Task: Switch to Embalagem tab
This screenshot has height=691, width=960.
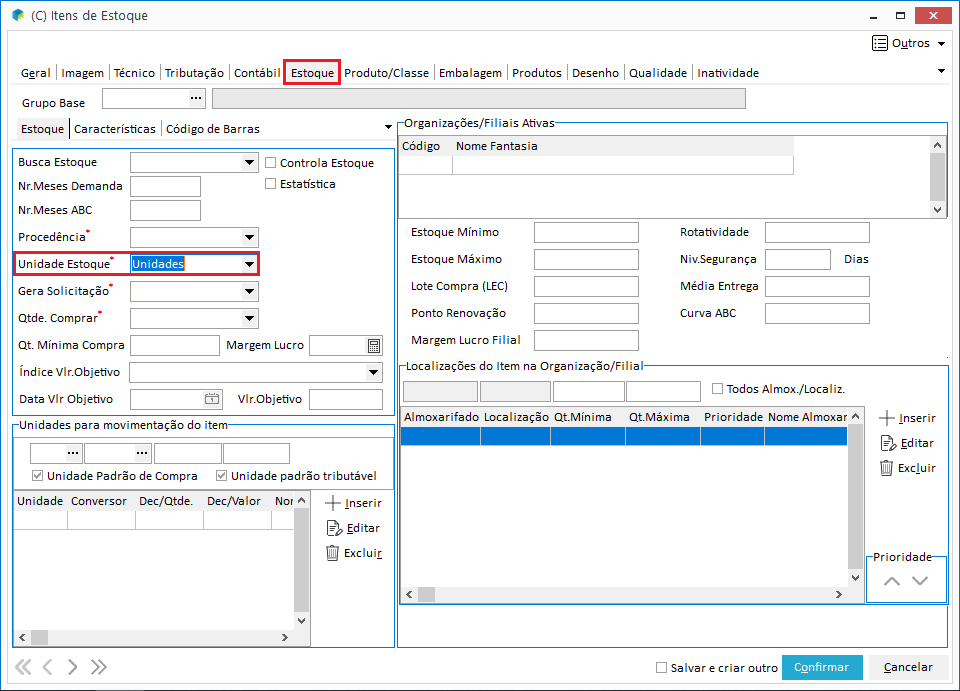Action: pos(470,73)
